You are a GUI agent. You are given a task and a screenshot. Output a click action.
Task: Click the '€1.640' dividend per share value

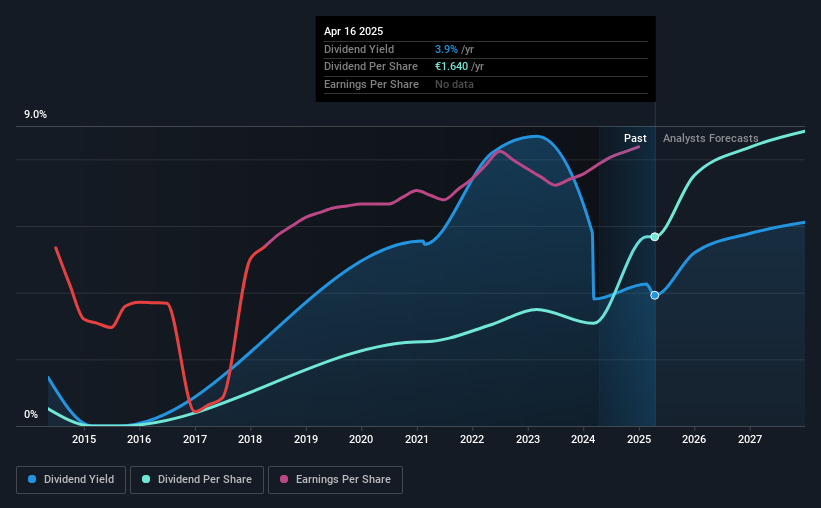451,67
